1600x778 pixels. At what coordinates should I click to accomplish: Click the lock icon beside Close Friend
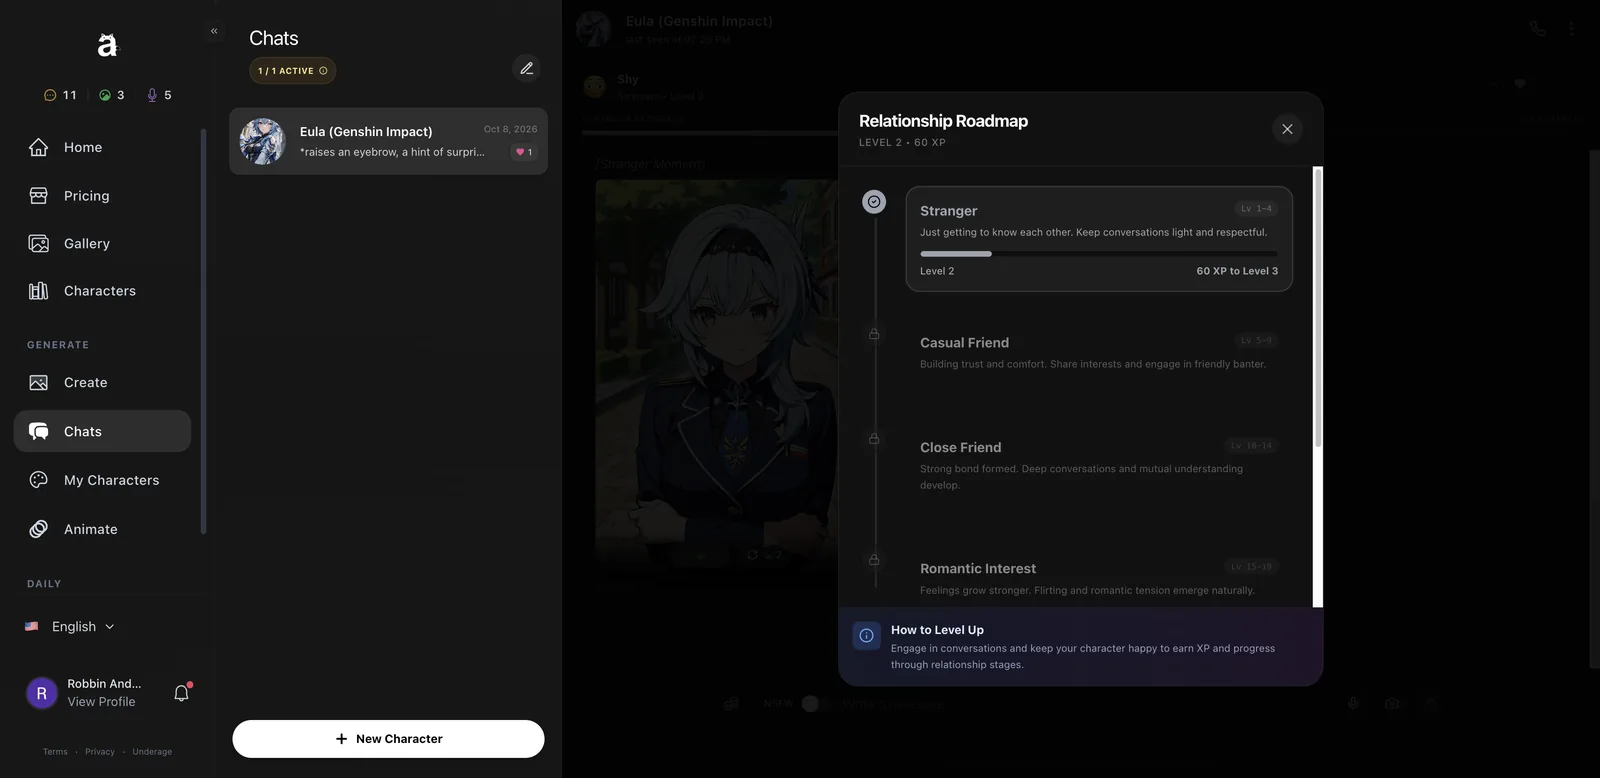coord(874,439)
